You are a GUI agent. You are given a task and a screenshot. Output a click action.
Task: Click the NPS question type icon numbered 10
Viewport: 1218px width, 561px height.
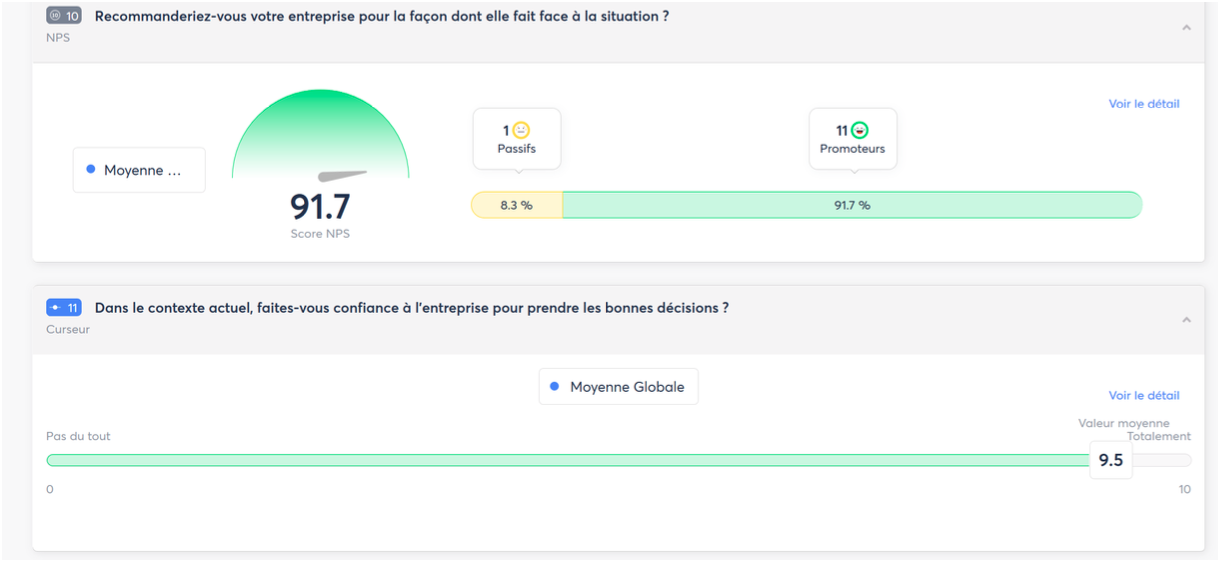tap(64, 16)
